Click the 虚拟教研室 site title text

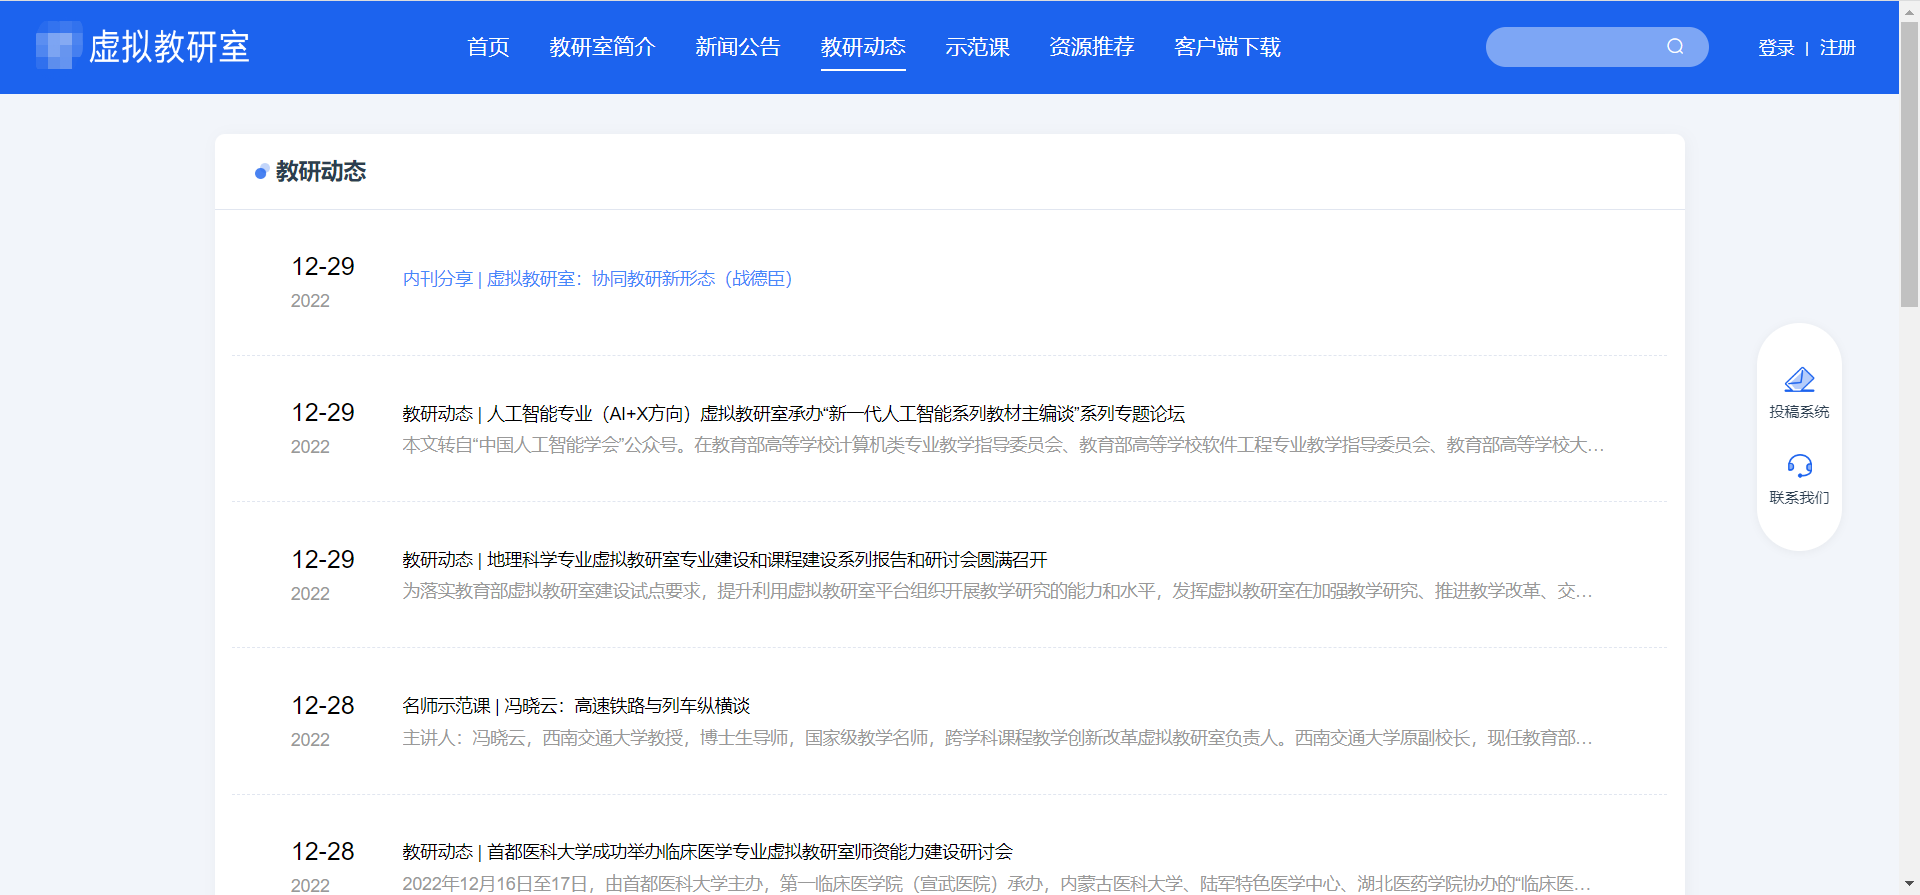tap(169, 47)
